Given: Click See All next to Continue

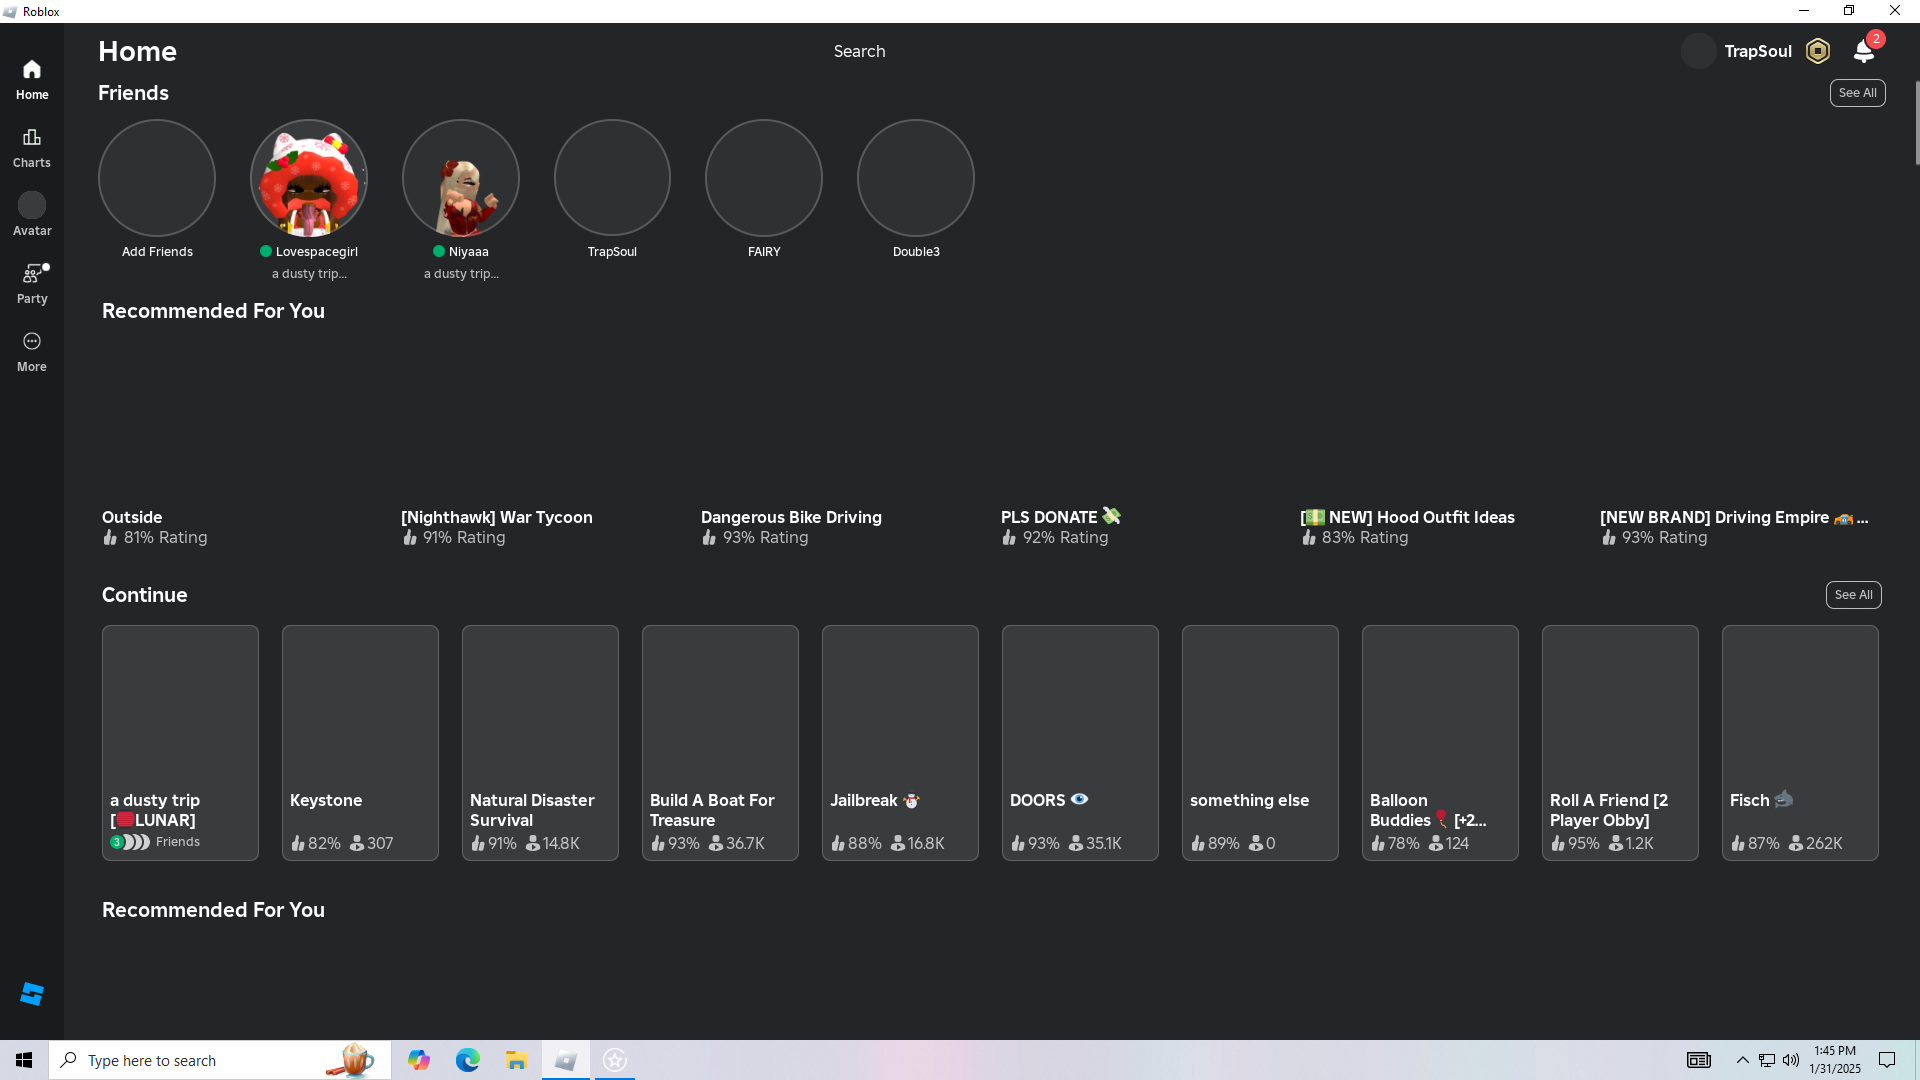Looking at the screenshot, I should click(1853, 595).
